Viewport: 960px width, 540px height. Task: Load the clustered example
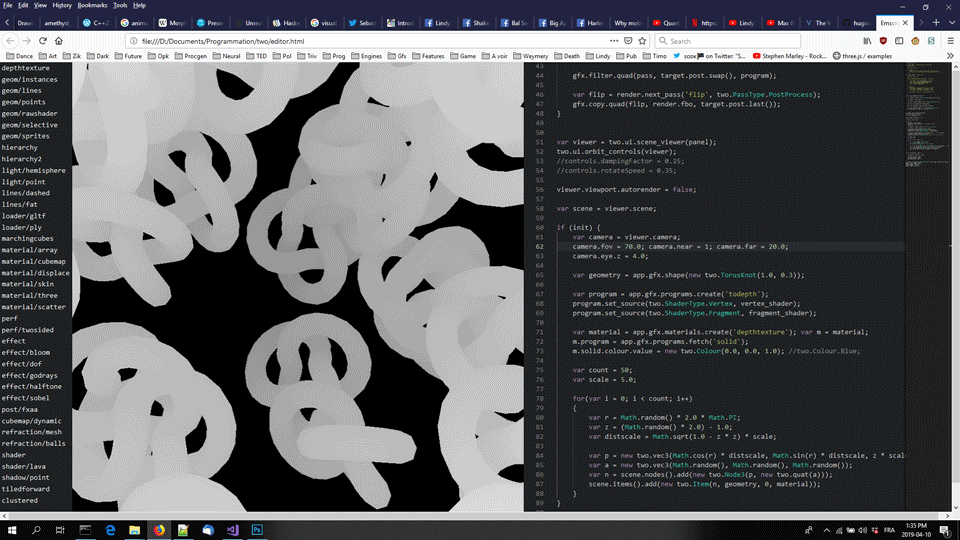pyautogui.click(x=20, y=501)
